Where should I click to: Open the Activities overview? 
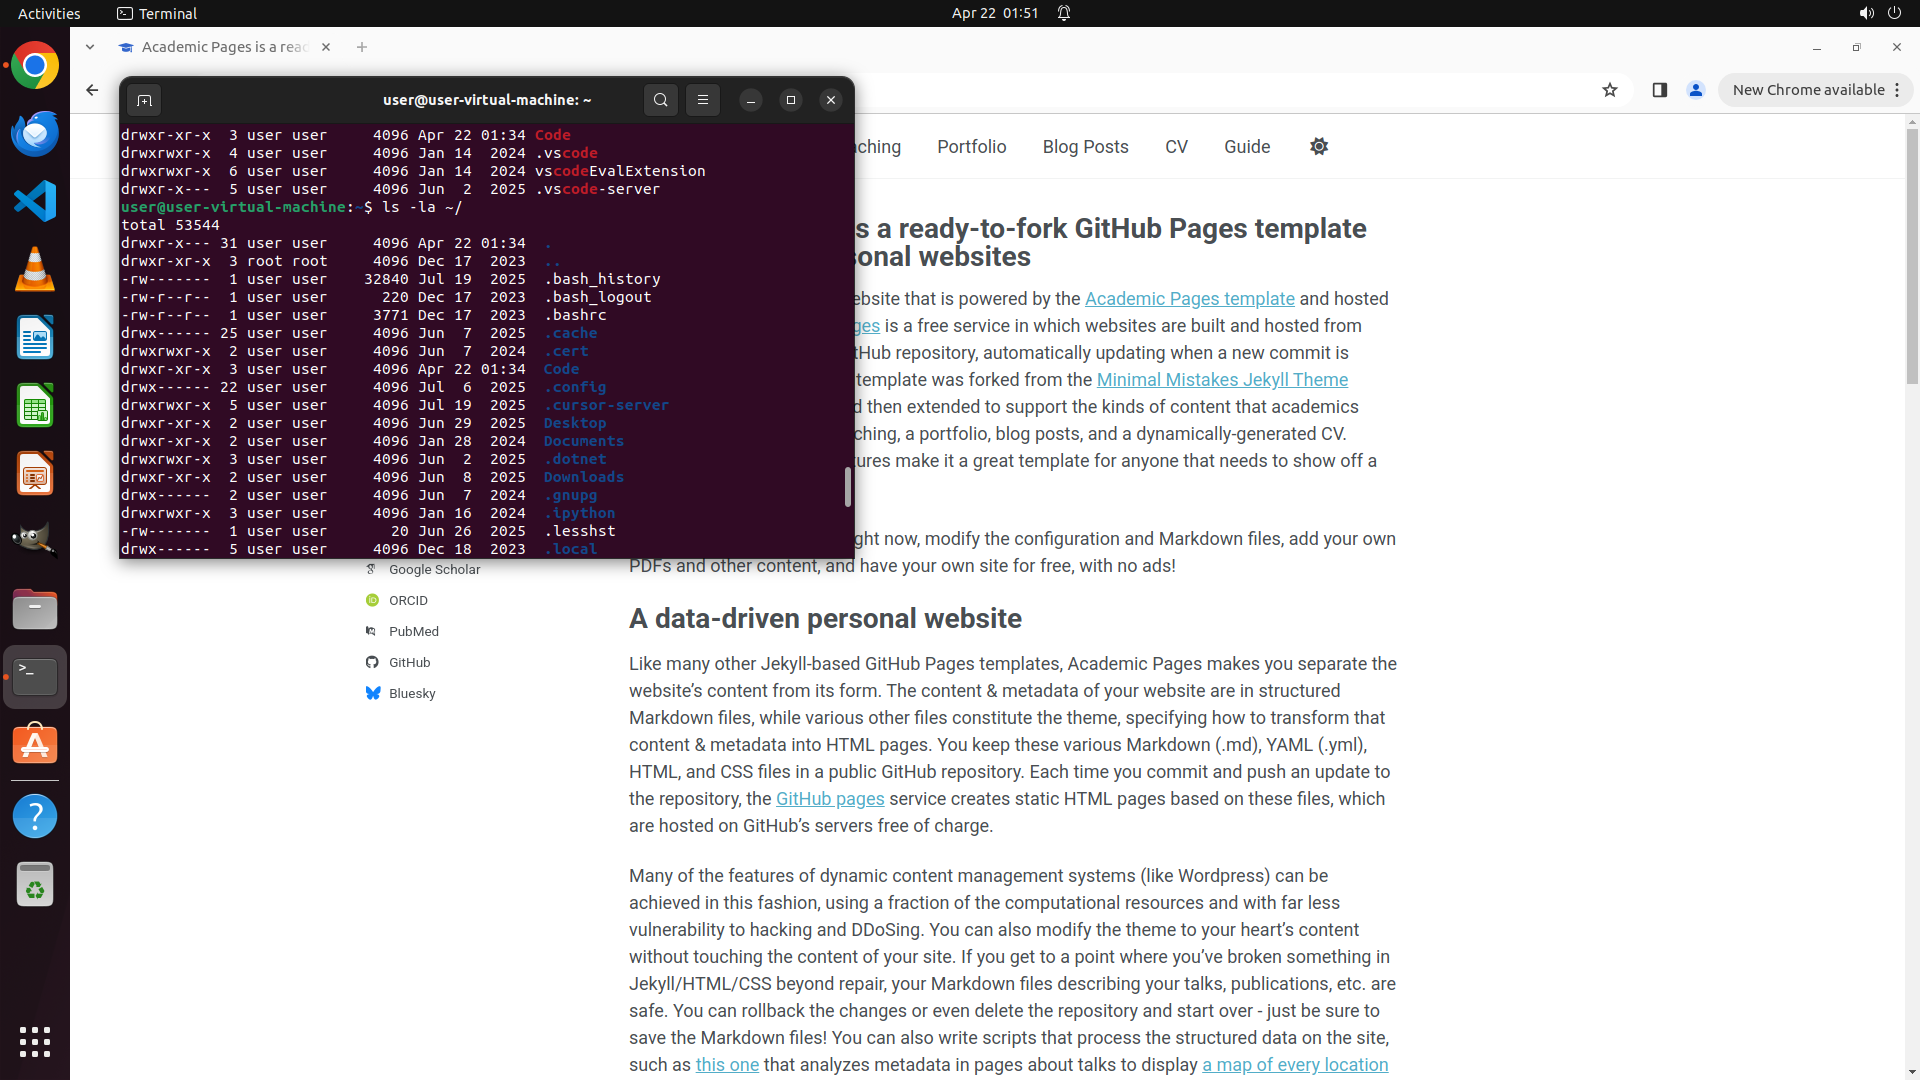[x=49, y=13]
